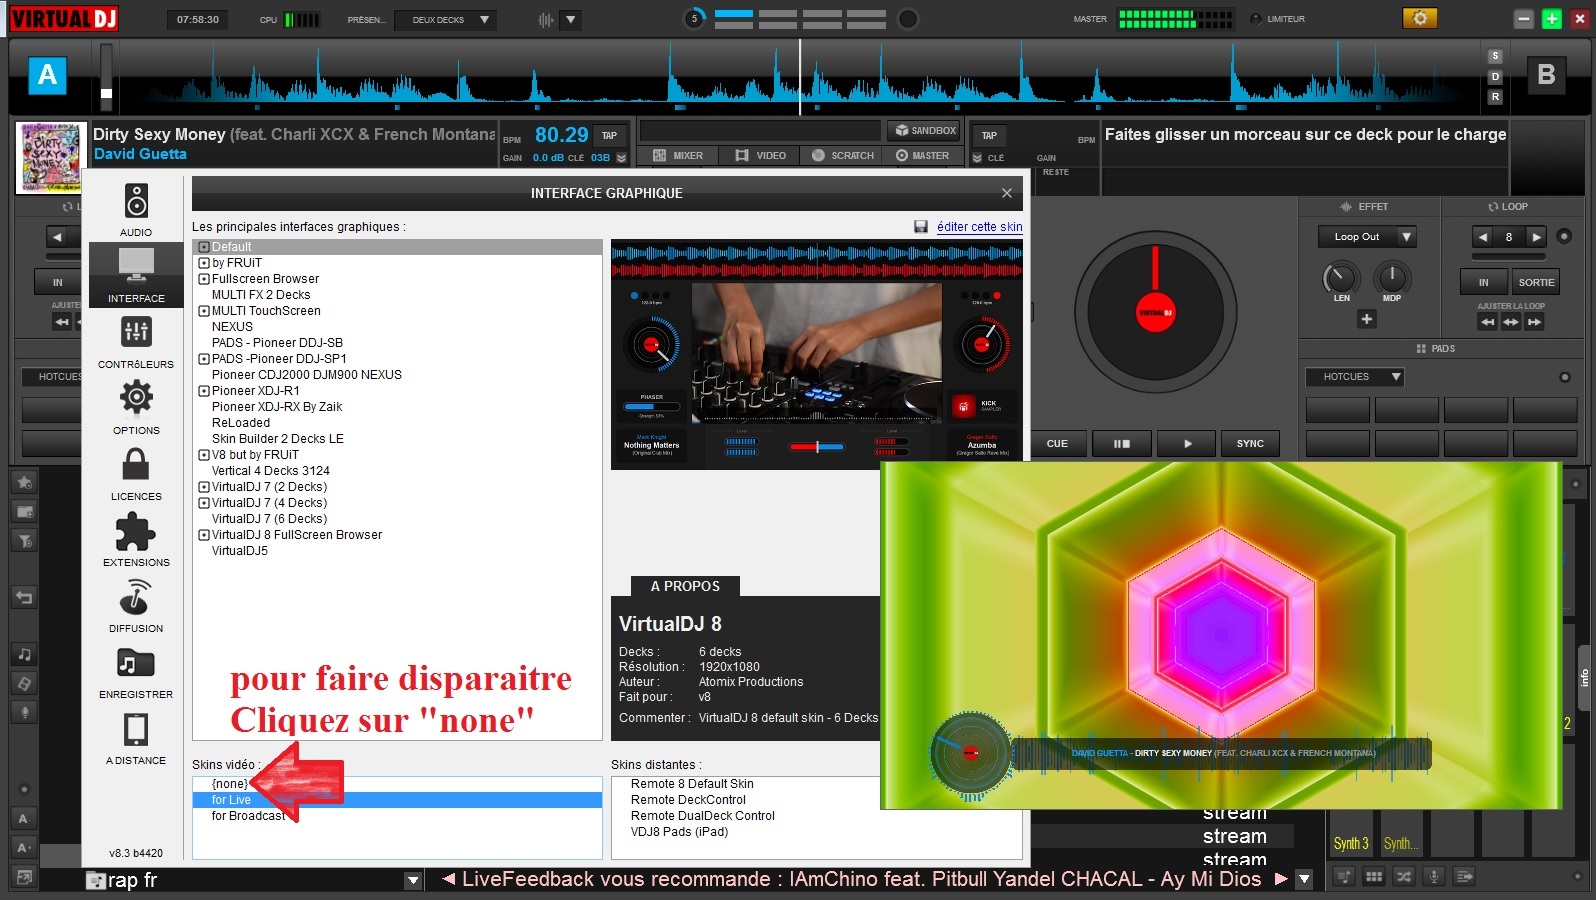
Task: Select the VirtualDJ5 skin
Action: click(240, 551)
